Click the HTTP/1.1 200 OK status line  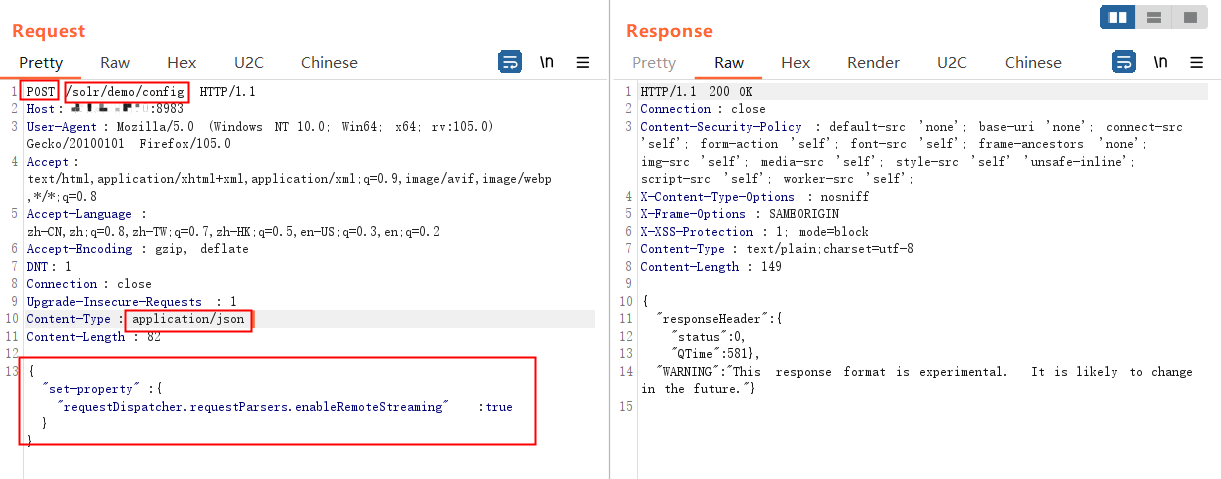696,92
